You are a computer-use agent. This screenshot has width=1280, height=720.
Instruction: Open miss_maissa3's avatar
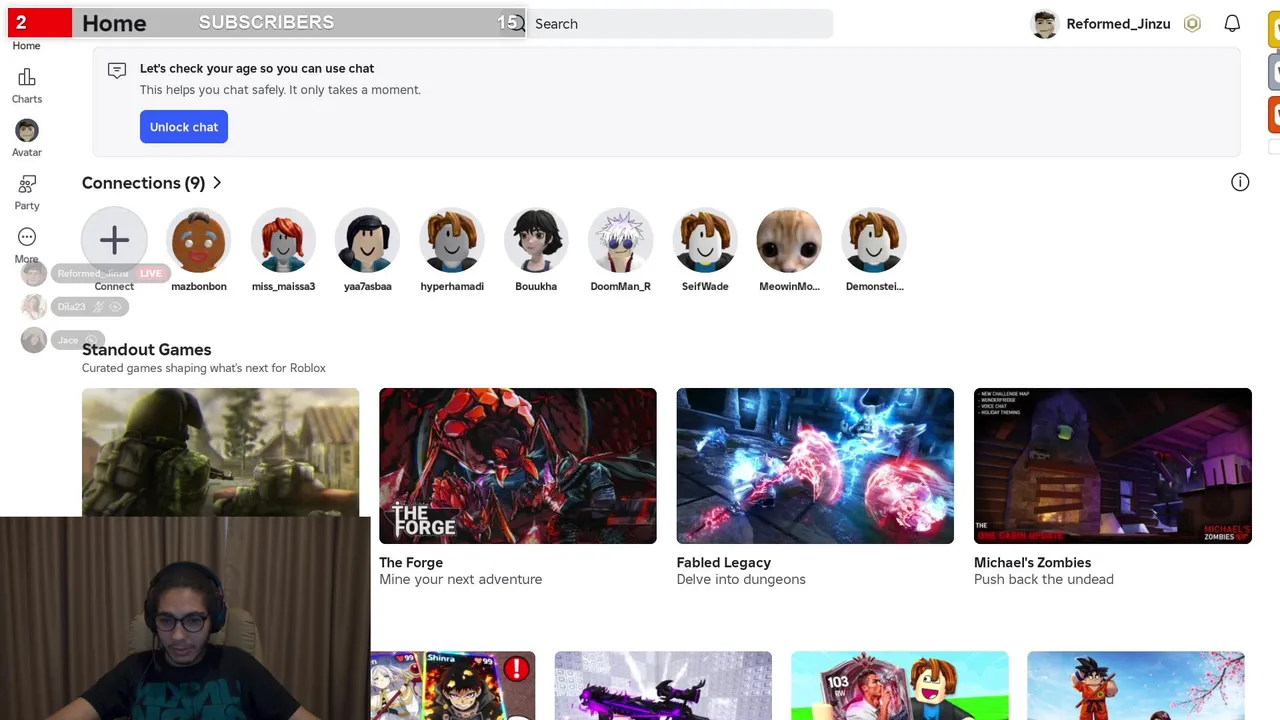click(283, 240)
